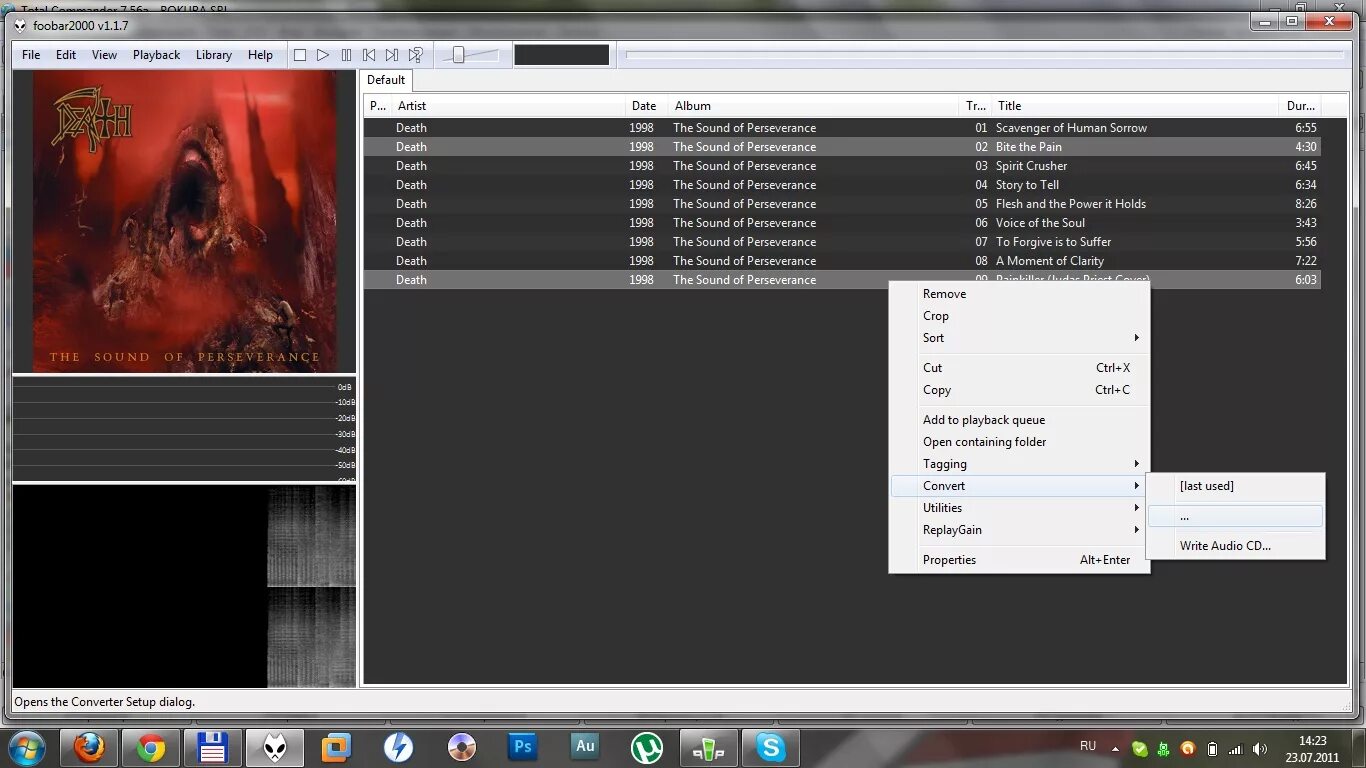This screenshot has width=1366, height=768.
Task: Choose Open containing folder
Action: [1019, 442]
